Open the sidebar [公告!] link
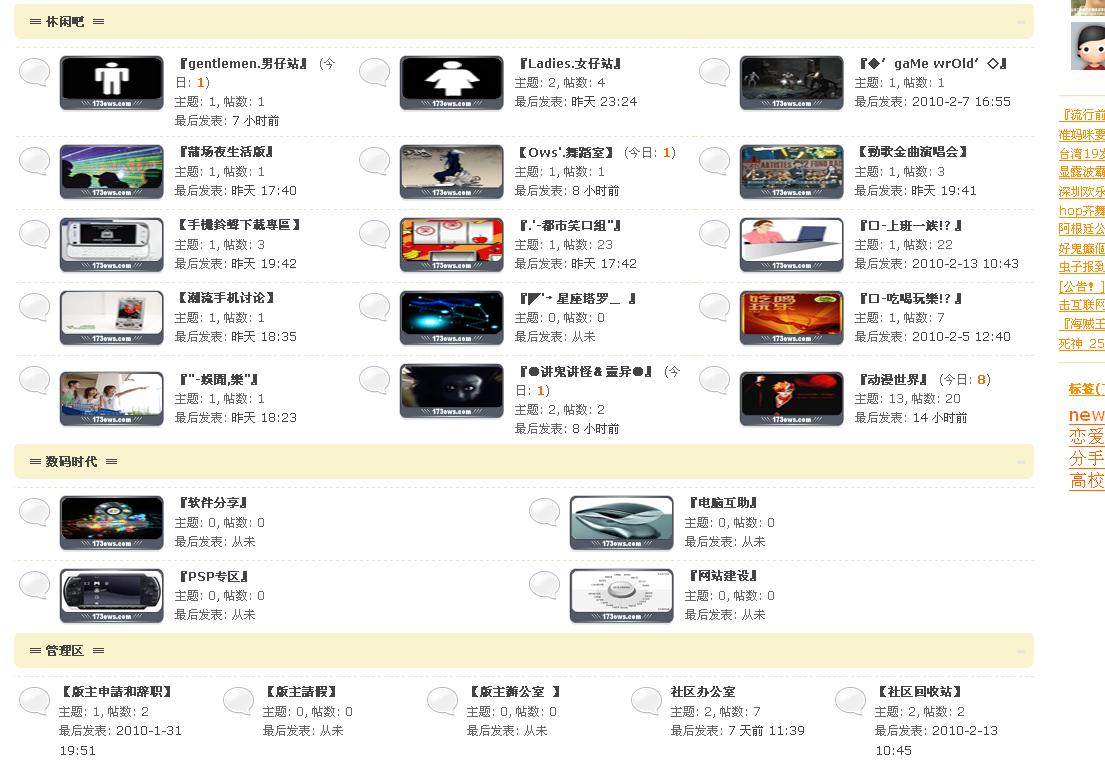1105x761 pixels. (1082, 287)
